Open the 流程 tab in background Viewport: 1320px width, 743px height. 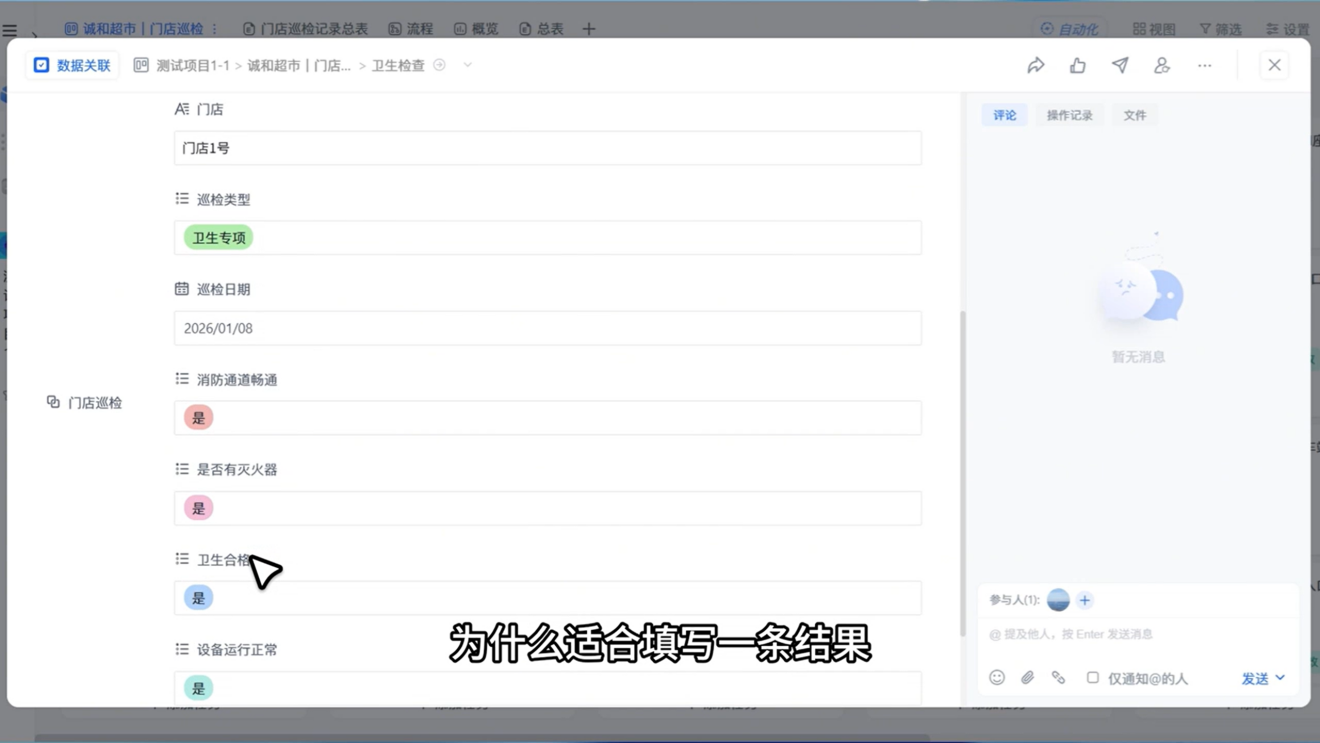pos(411,29)
